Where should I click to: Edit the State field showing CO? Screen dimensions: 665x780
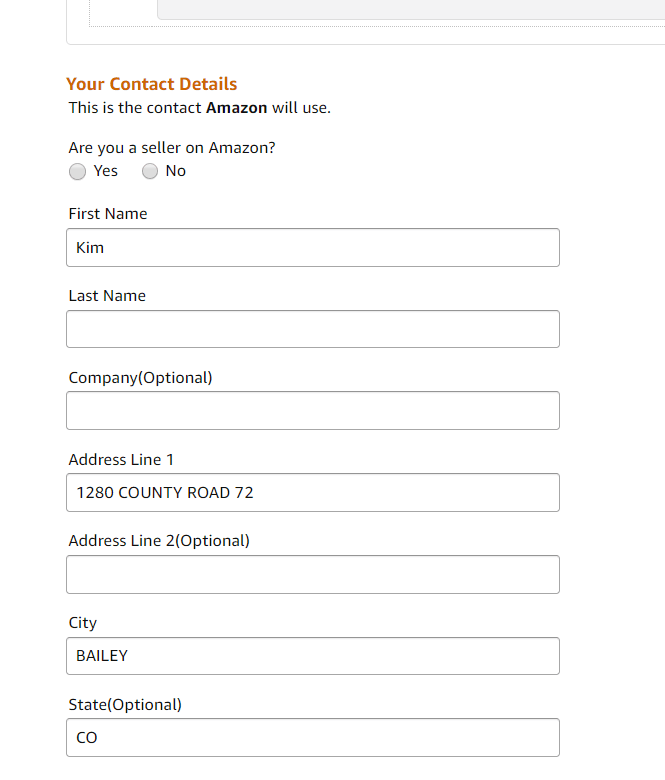coord(312,738)
